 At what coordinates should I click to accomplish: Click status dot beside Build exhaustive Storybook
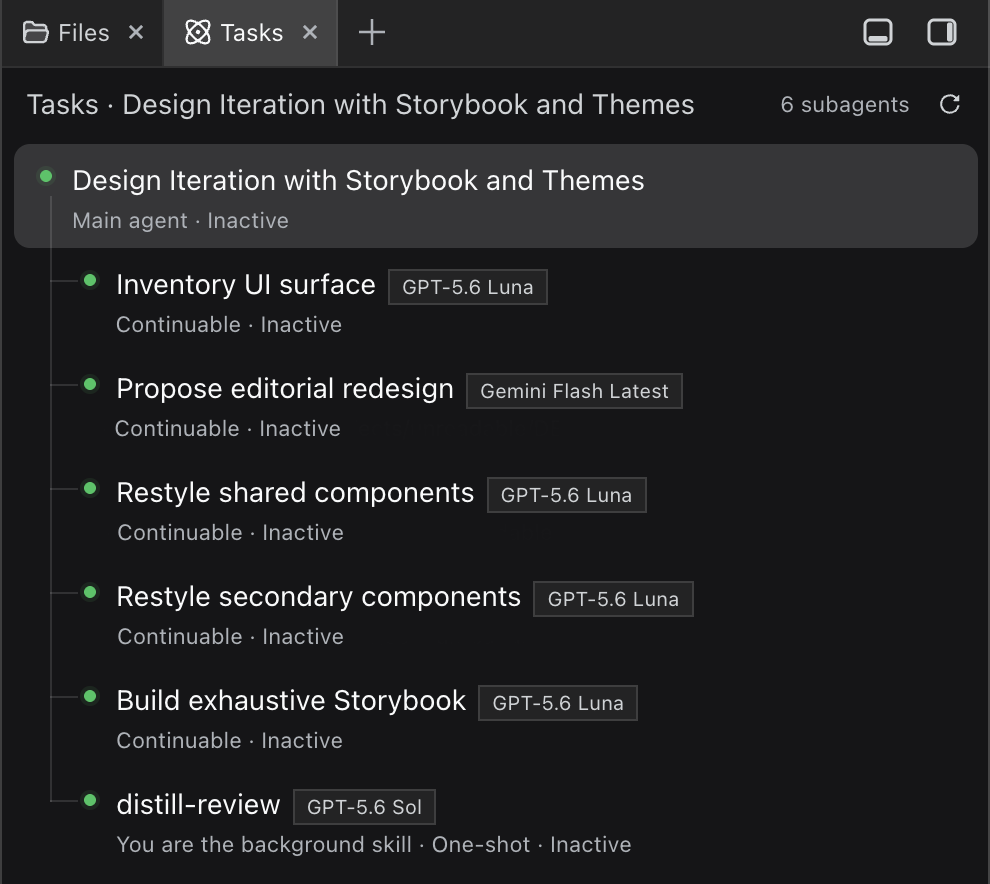point(90,696)
